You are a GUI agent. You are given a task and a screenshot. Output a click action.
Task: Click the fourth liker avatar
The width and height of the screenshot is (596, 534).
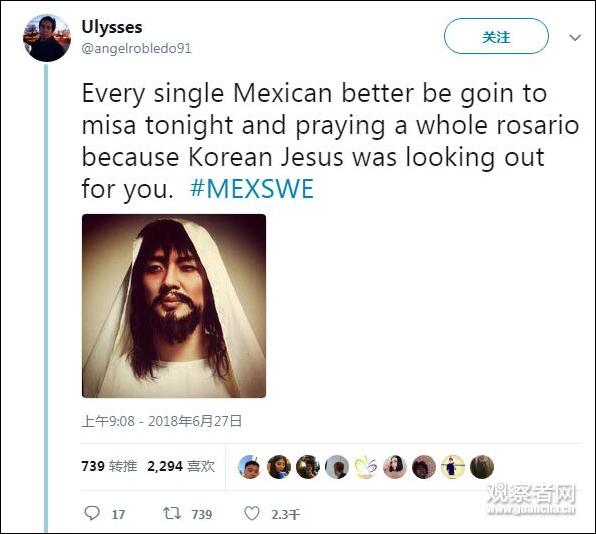pos(337,467)
